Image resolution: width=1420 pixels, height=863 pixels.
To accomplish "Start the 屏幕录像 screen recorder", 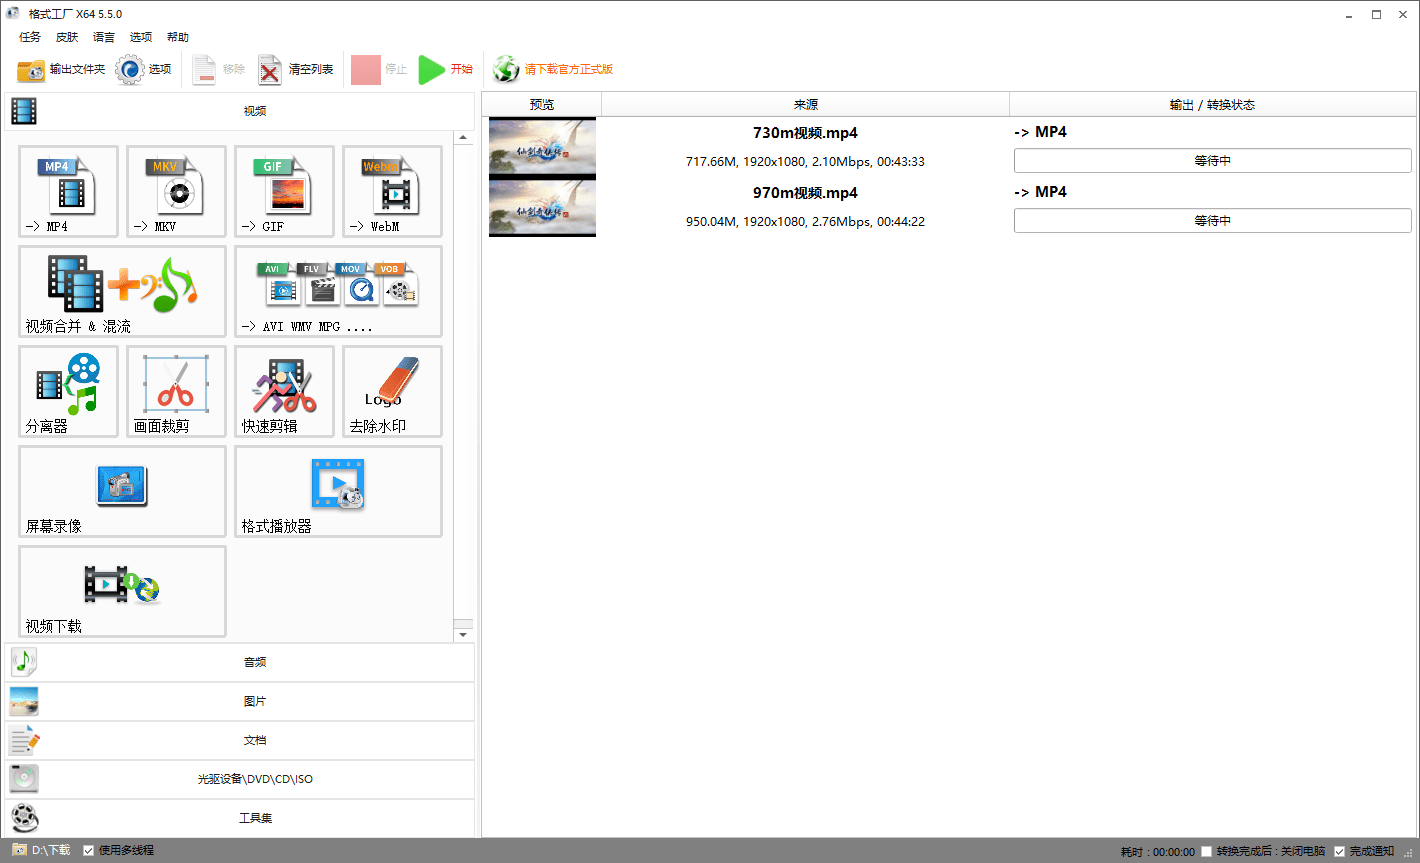I will tap(122, 491).
